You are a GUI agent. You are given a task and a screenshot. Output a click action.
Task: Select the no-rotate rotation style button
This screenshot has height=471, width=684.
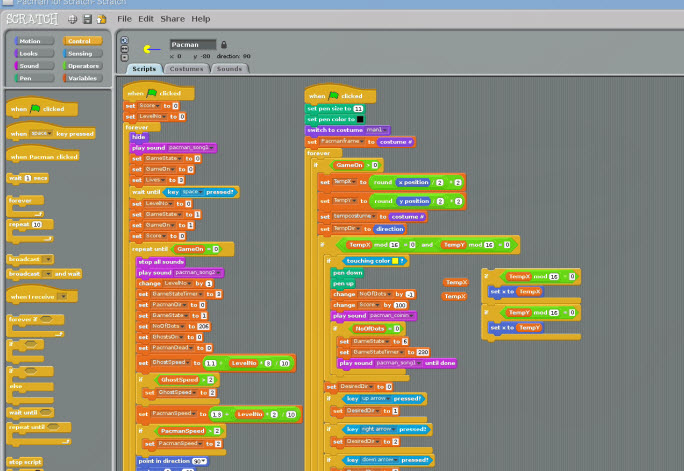(x=124, y=55)
